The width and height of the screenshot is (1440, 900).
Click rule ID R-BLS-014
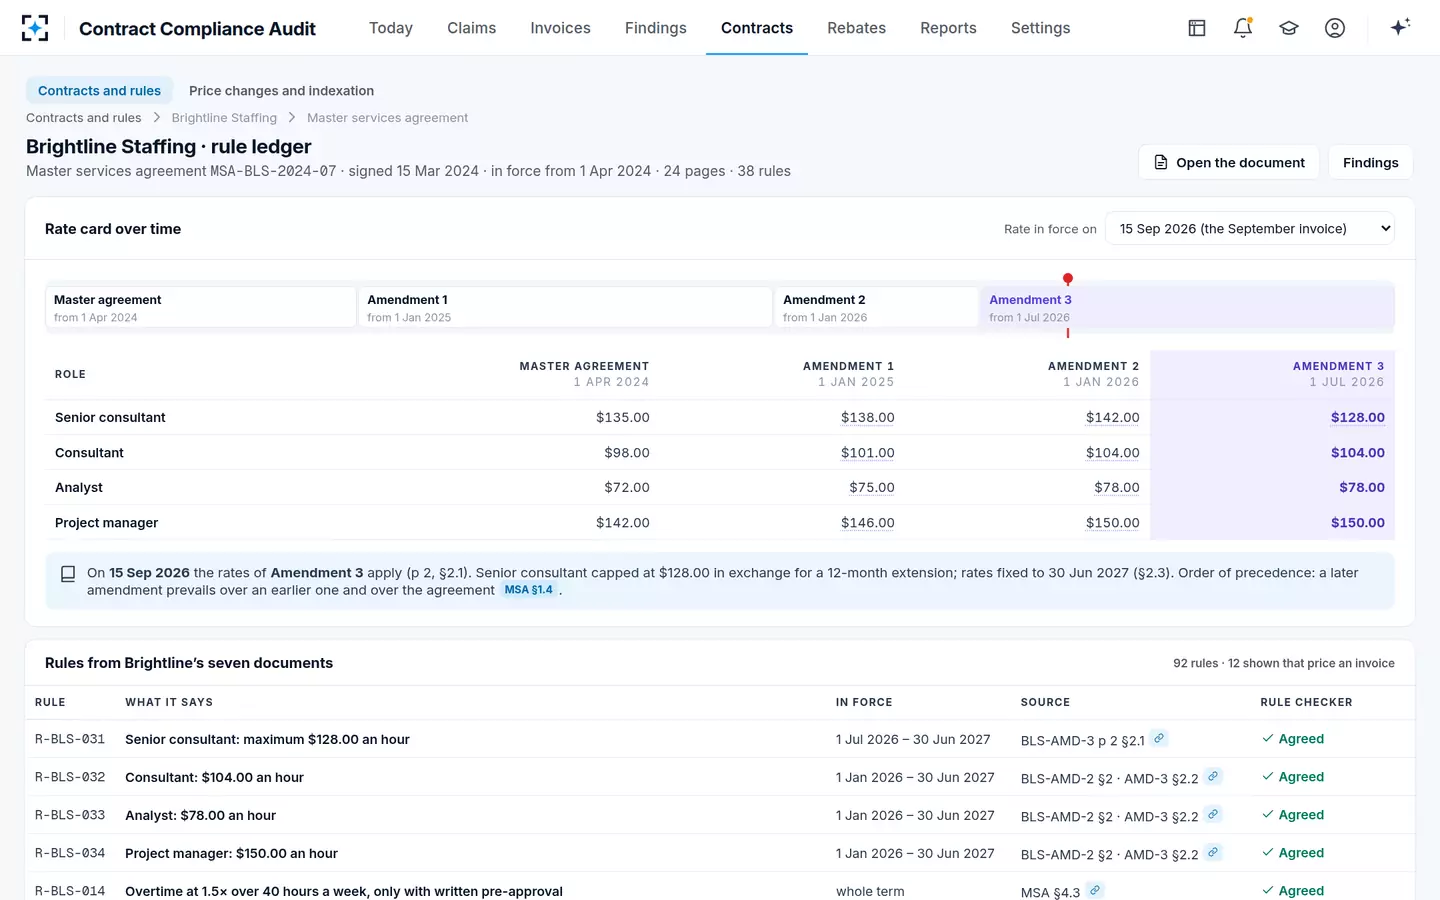click(70, 891)
